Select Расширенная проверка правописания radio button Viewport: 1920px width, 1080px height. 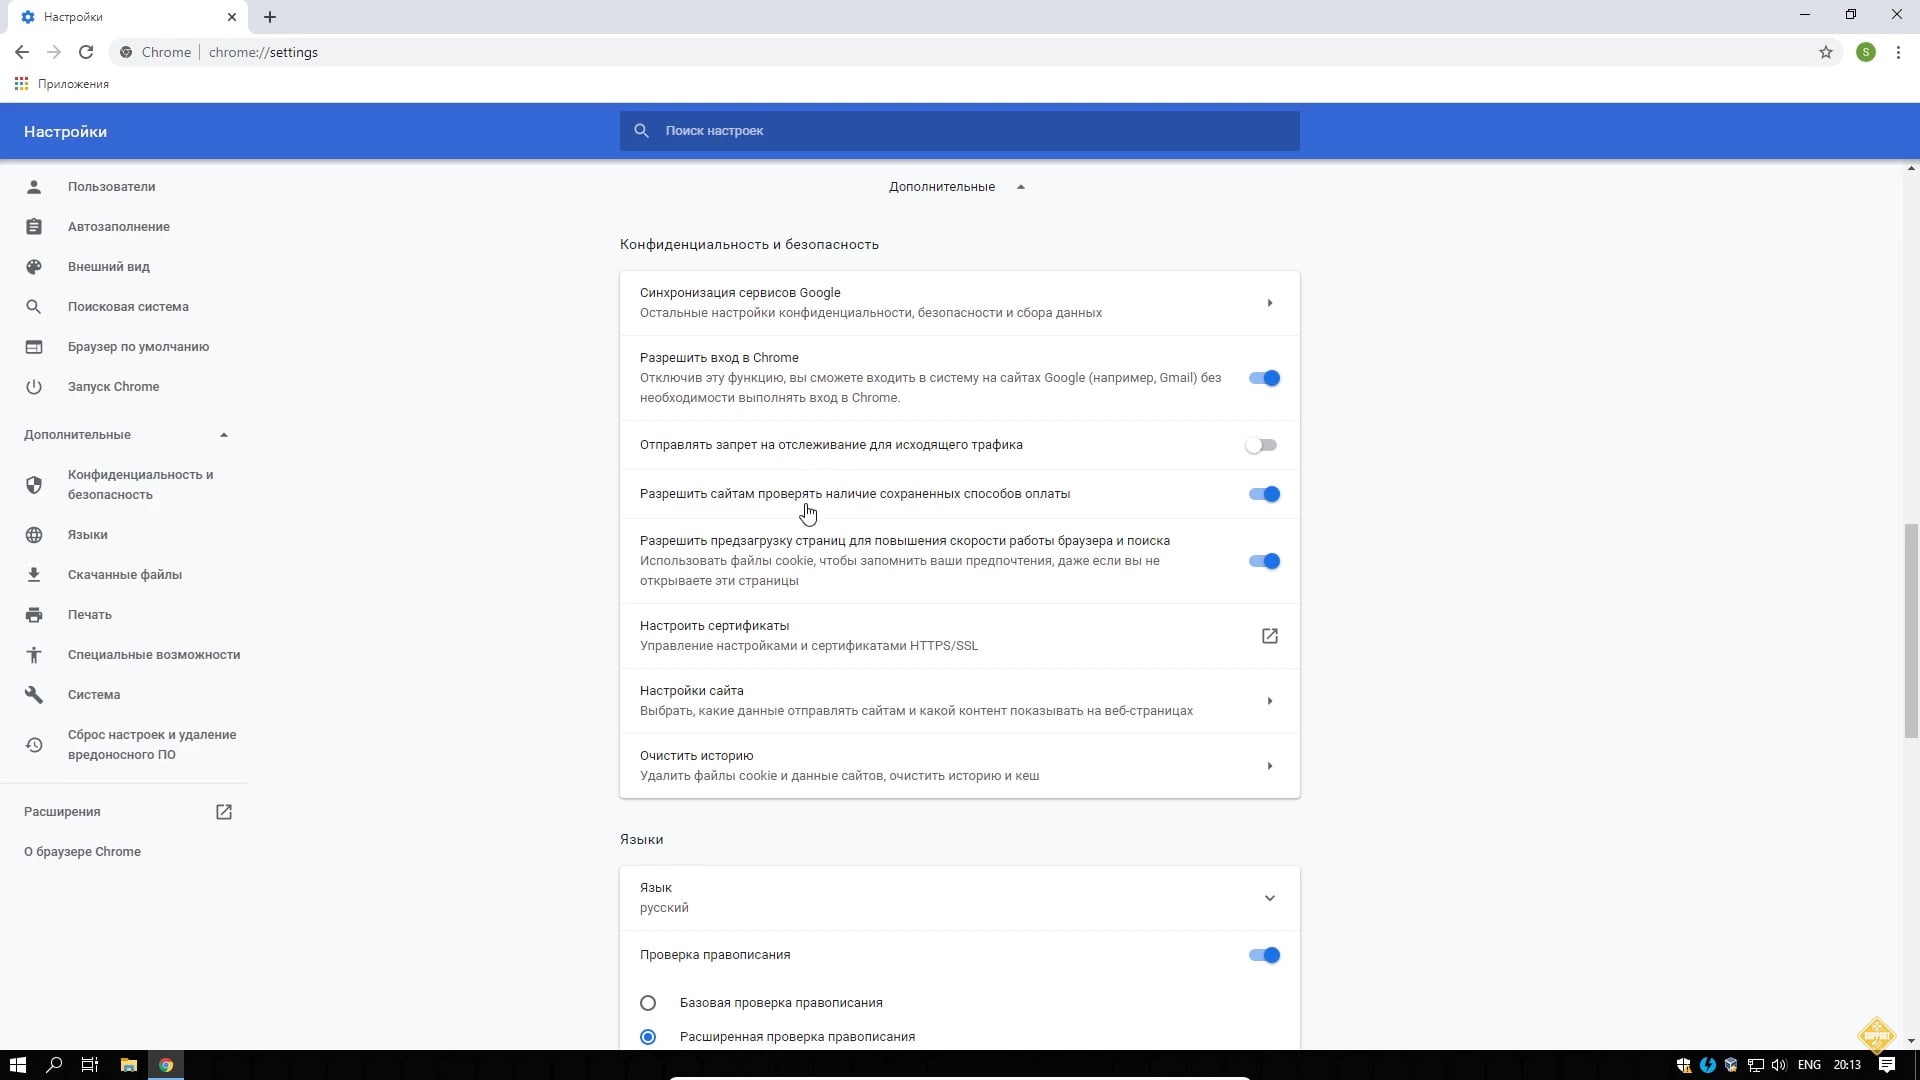(648, 1037)
